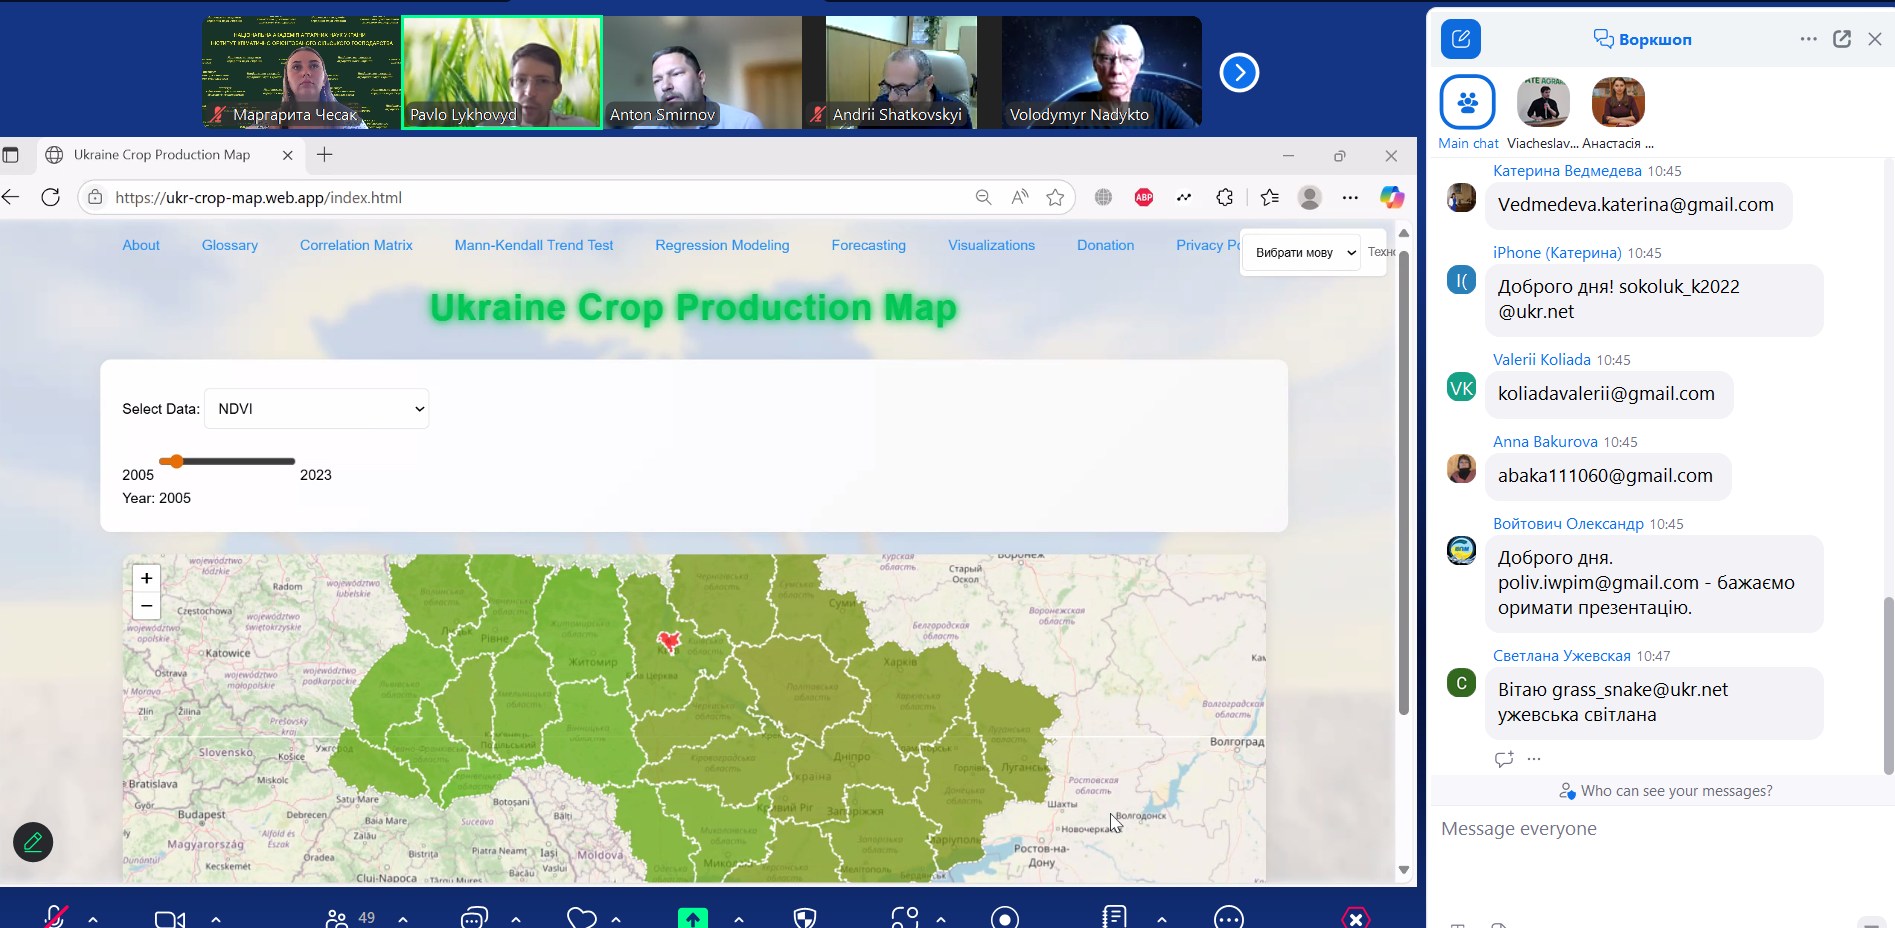Click the Donation link
This screenshot has width=1895, height=928.
tap(1106, 245)
